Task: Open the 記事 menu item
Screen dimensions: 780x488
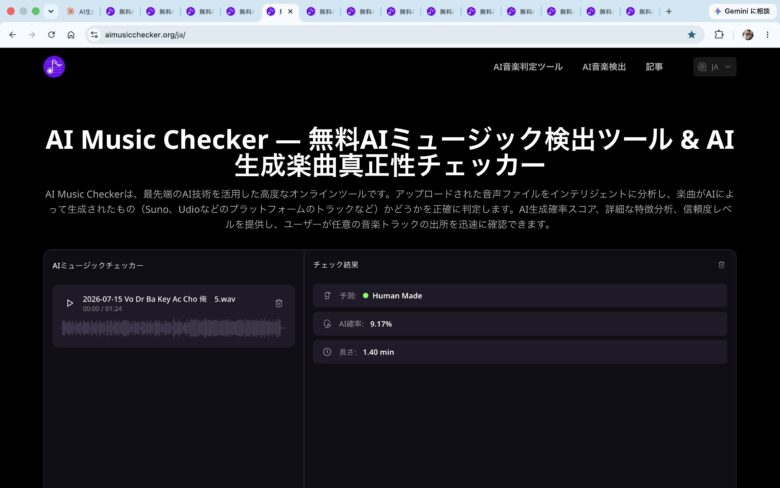Action: pos(654,67)
